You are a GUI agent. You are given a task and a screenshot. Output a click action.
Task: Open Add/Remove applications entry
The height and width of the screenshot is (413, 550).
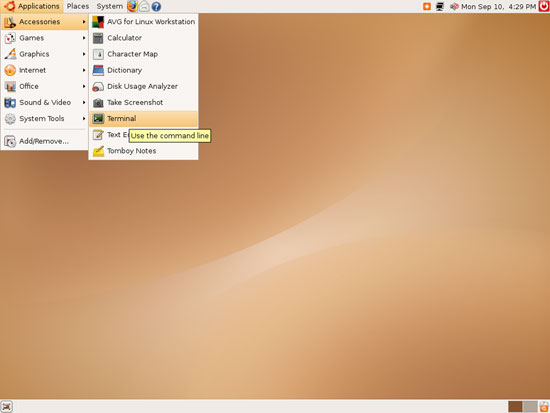point(45,141)
